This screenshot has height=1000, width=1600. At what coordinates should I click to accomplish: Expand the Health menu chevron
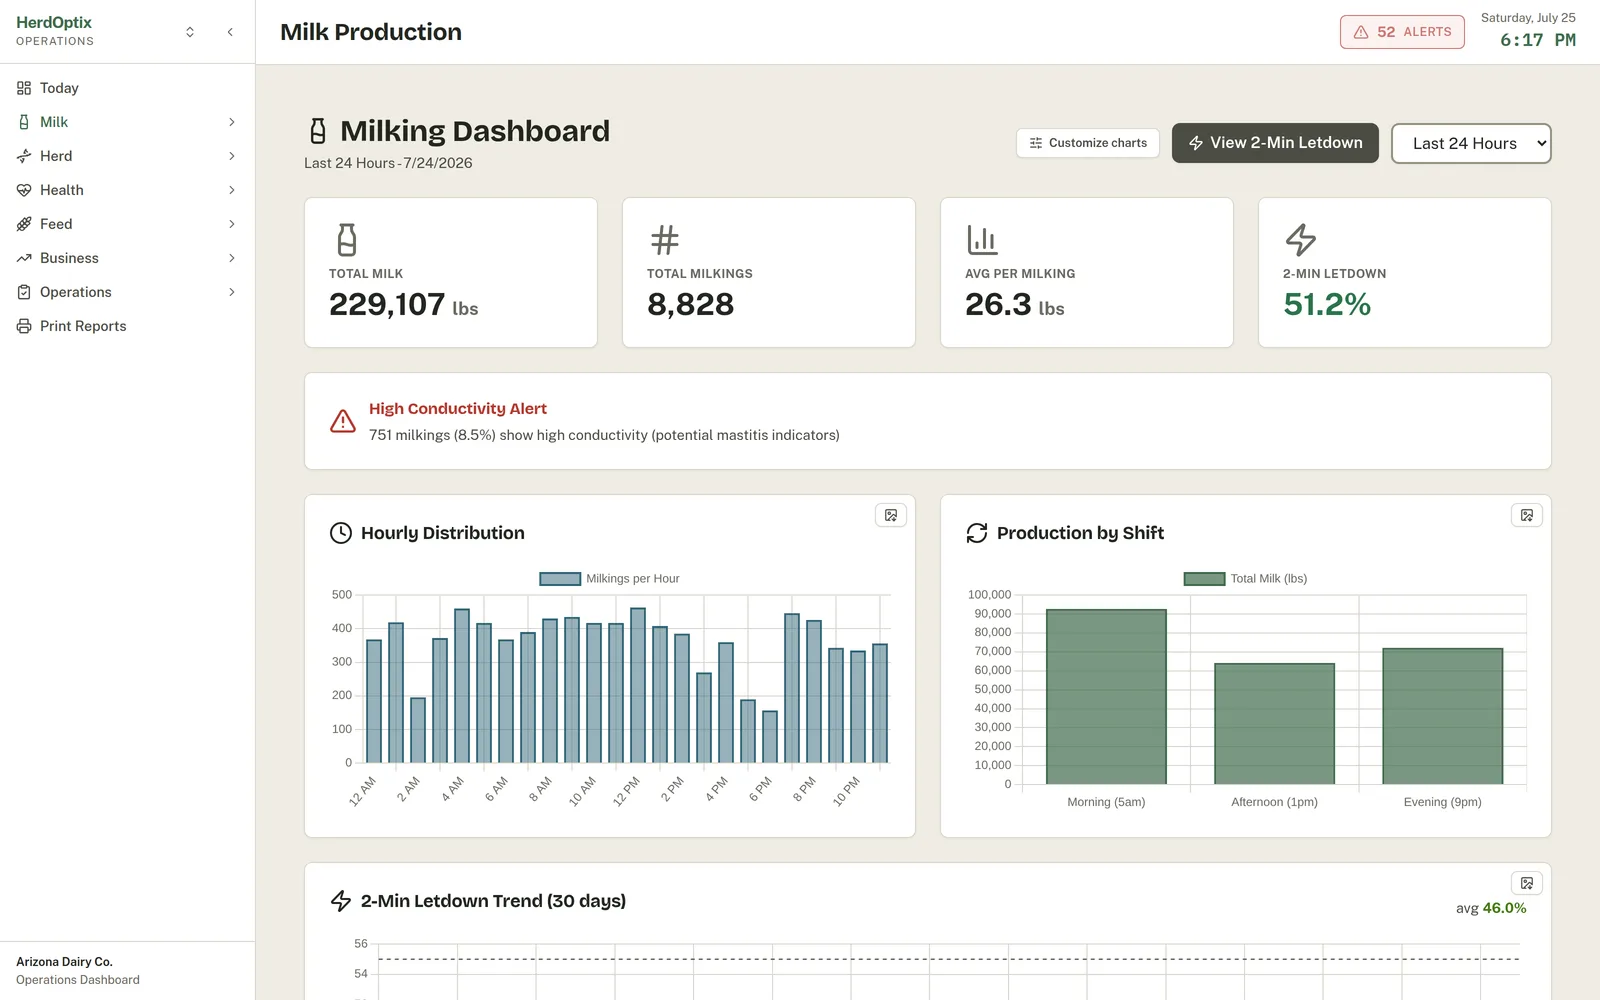pos(232,190)
